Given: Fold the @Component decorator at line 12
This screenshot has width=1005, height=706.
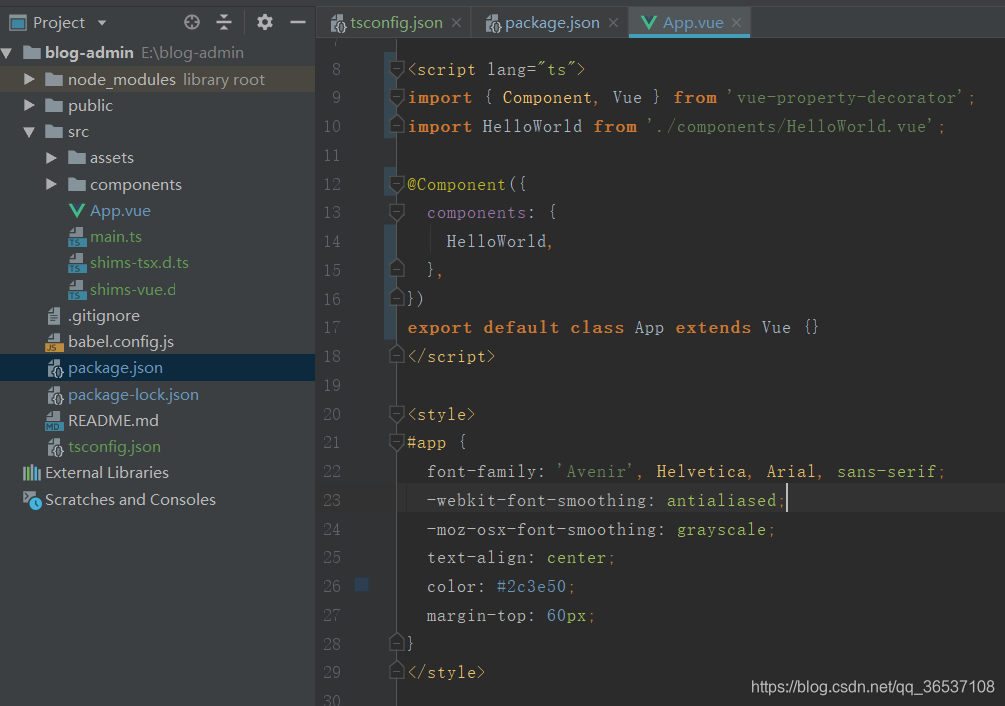Looking at the screenshot, I should (397, 185).
